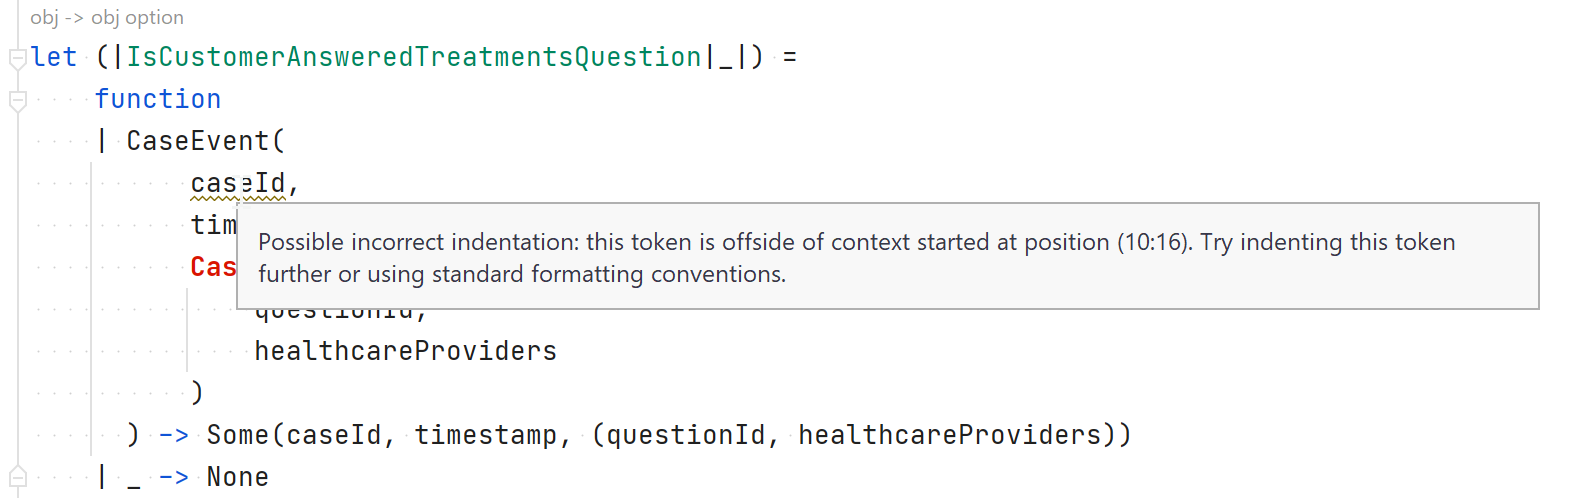The height and width of the screenshot is (498, 1582).
Task: Click the IsCustomerAnsweredTreatmentsQuestion pattern name
Action: click(x=414, y=57)
